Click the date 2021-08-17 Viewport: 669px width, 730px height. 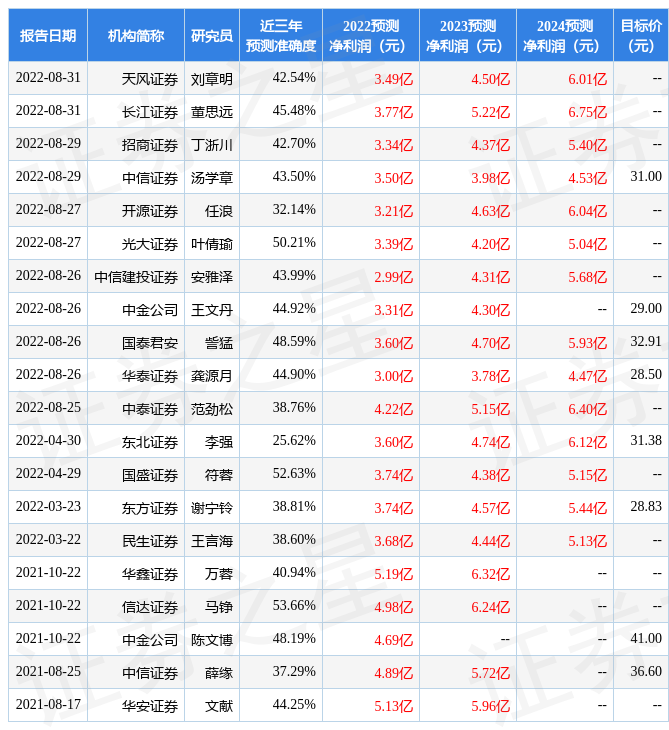tap(48, 705)
